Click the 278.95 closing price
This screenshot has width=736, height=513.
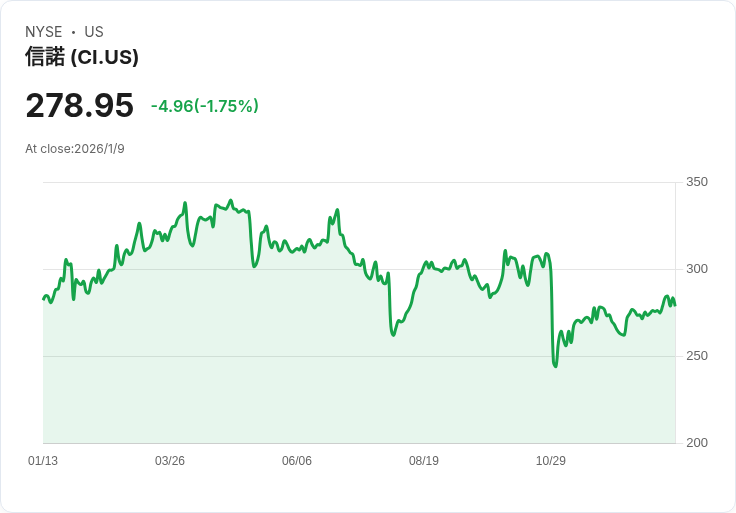79,106
